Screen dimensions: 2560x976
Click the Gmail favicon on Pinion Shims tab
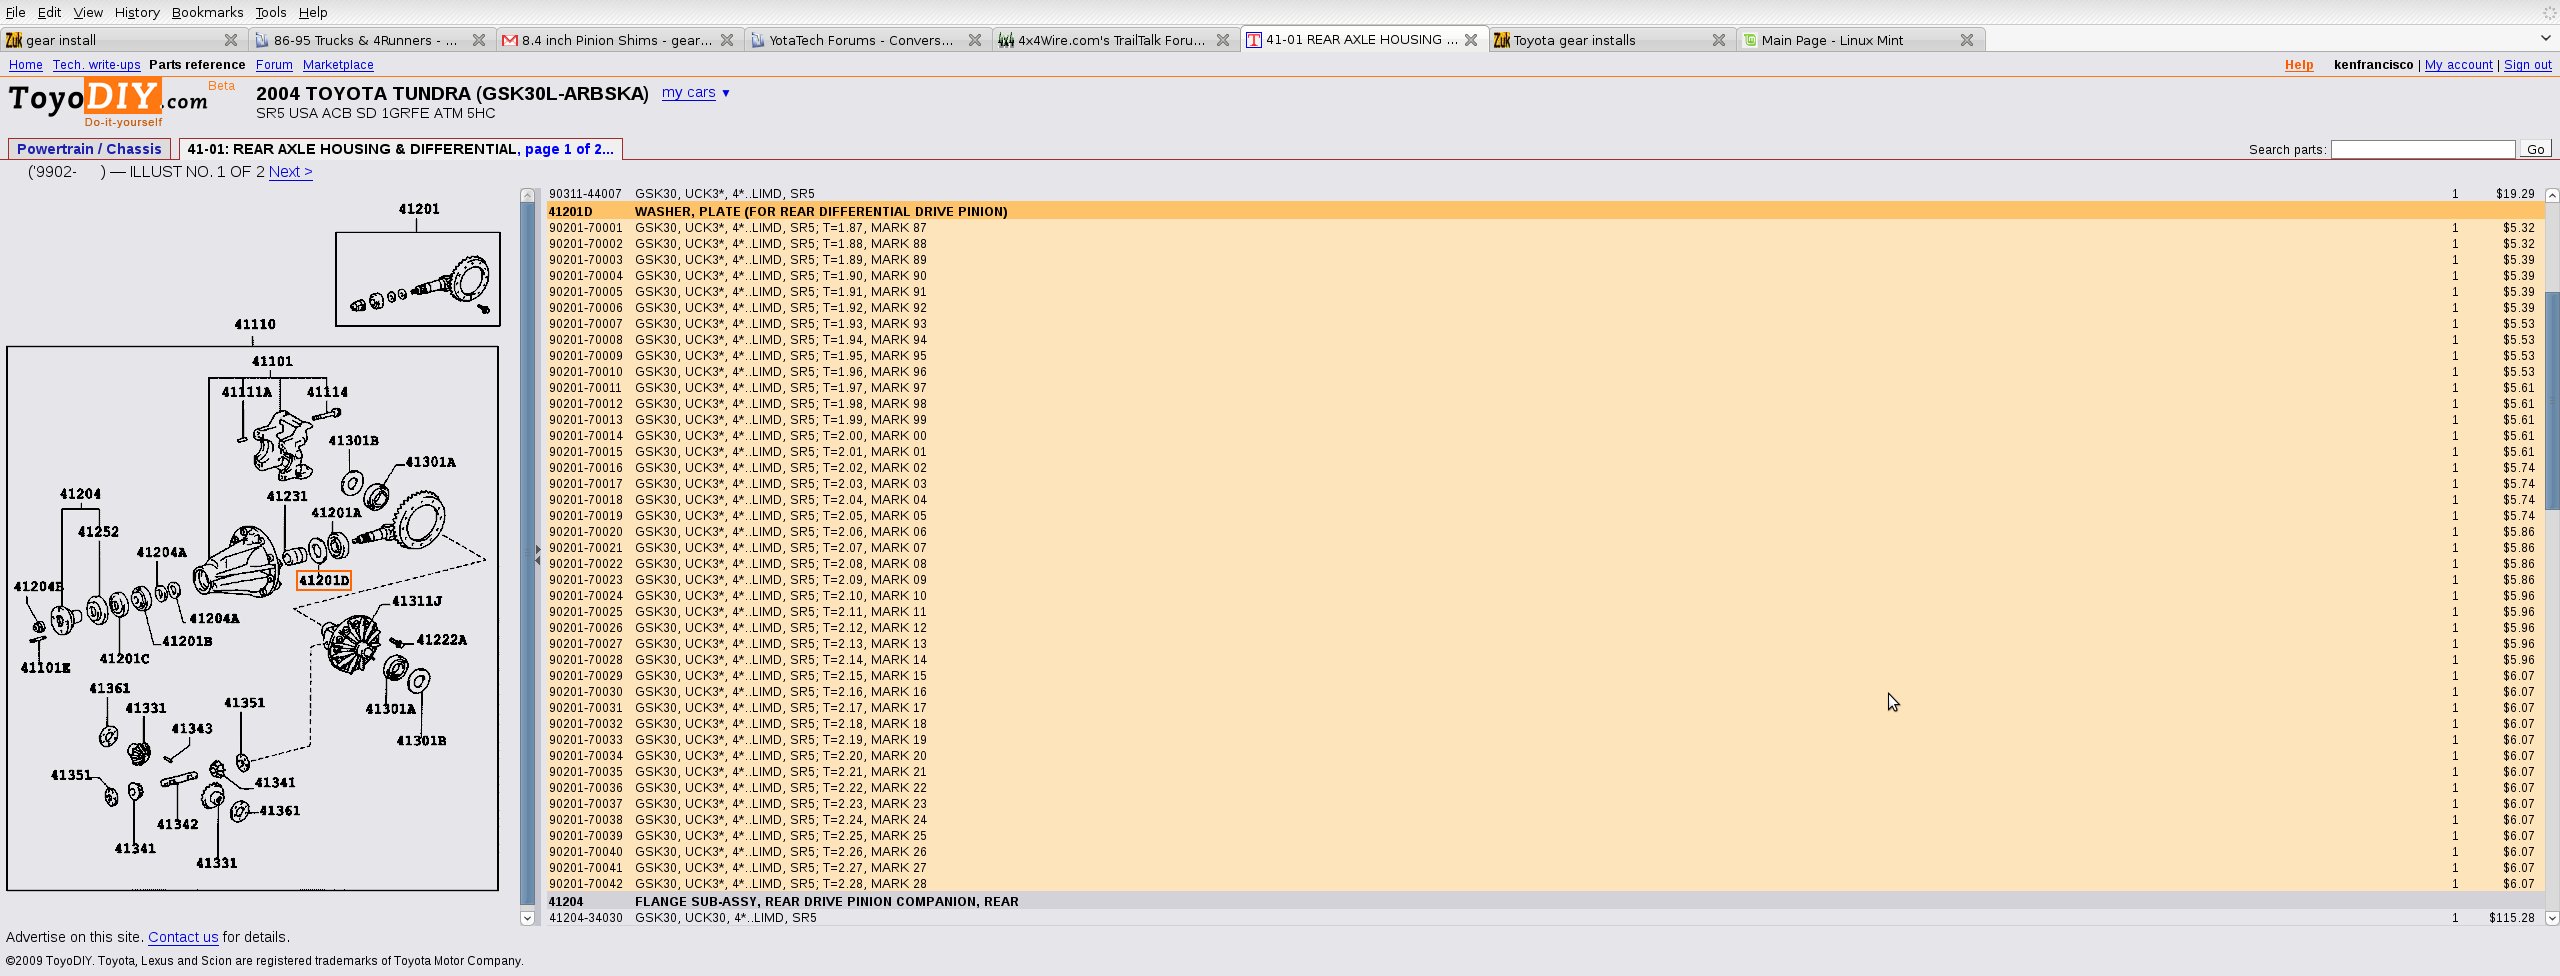tap(510, 40)
